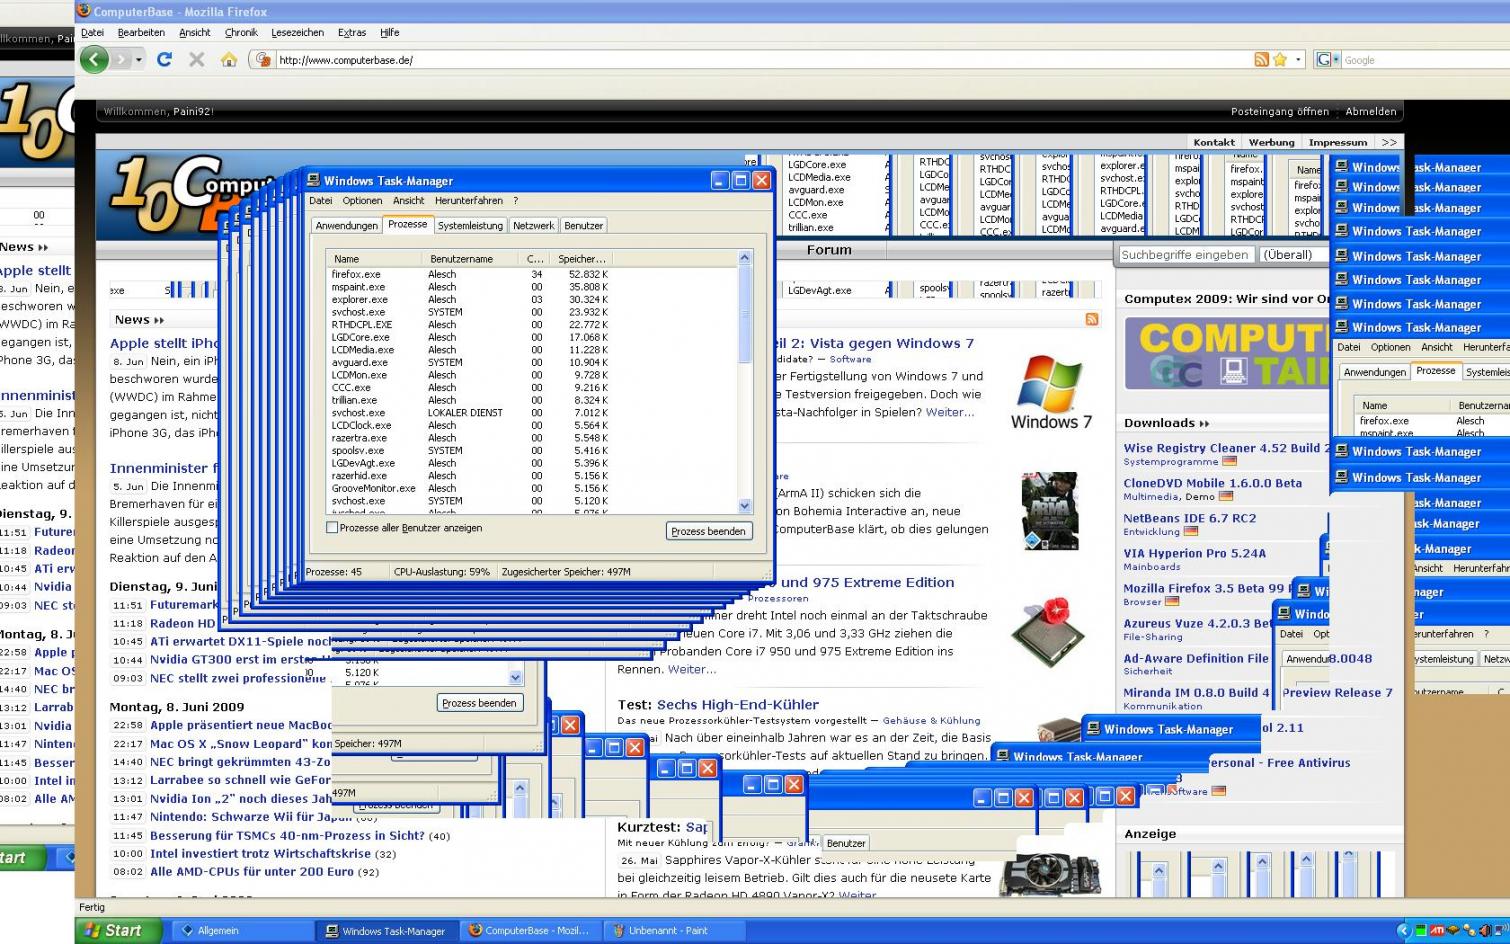Click the URL address field

tap(765, 60)
